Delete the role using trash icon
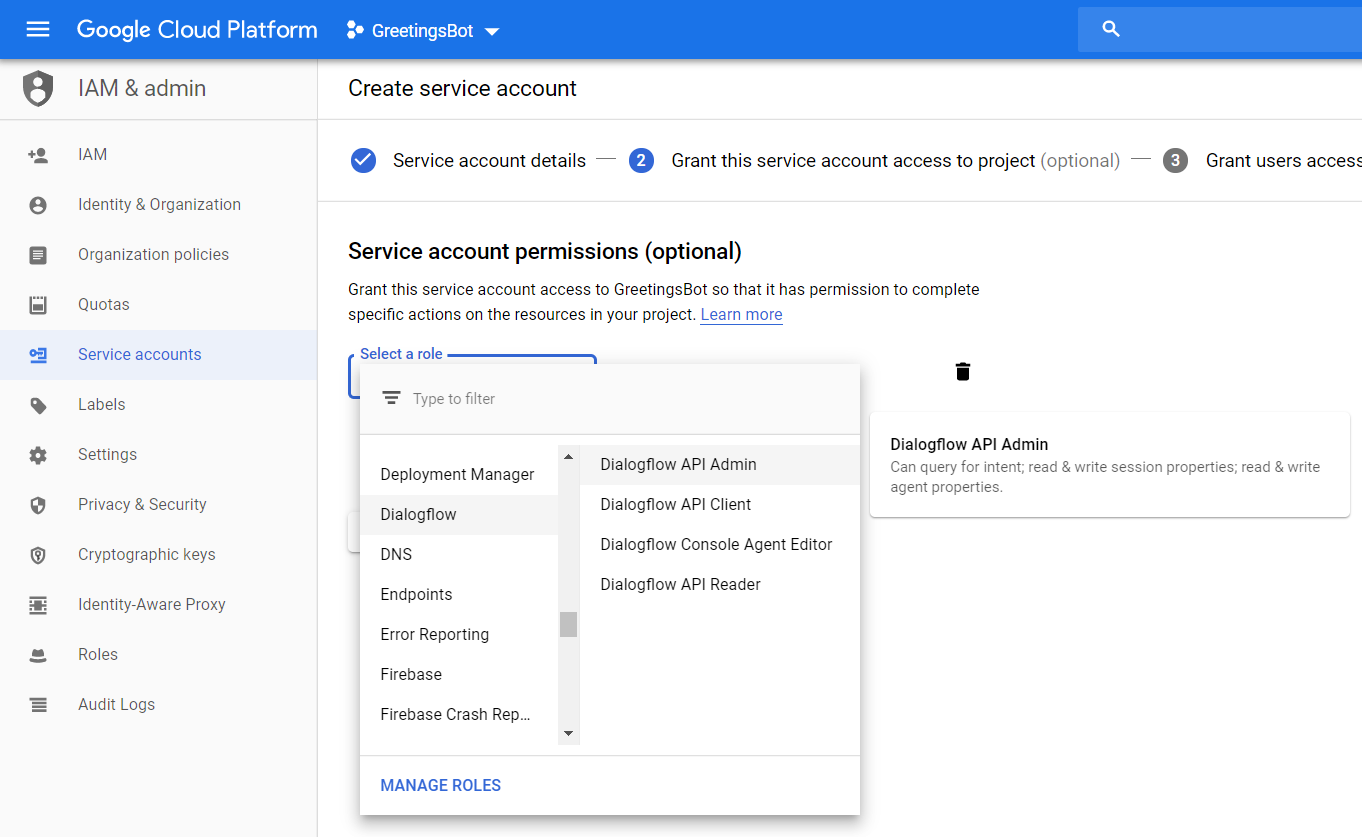The width and height of the screenshot is (1362, 837). 963,371
